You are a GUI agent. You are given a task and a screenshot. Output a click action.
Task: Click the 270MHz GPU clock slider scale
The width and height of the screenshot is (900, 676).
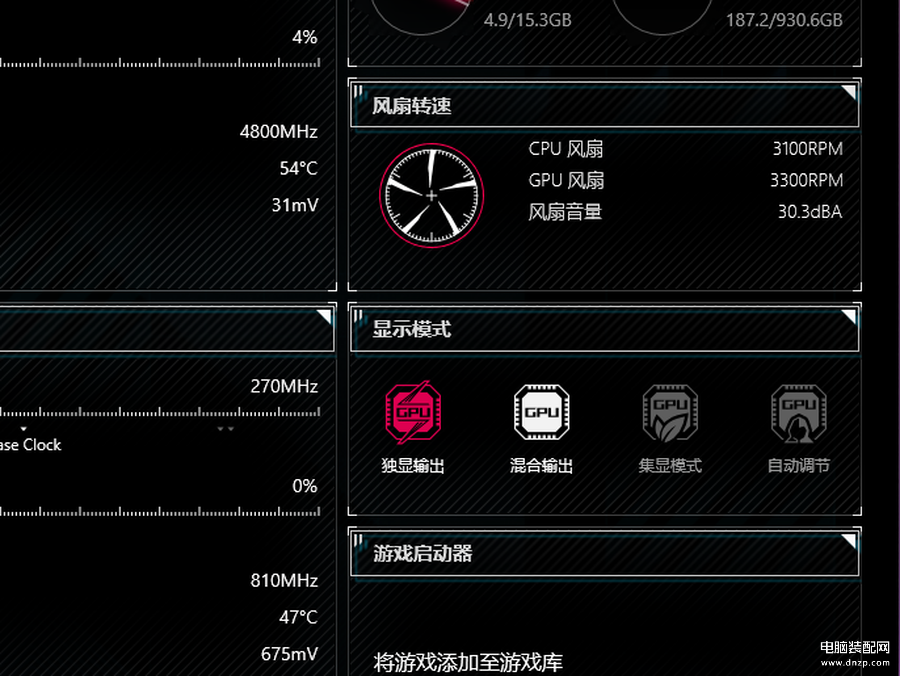pos(160,411)
